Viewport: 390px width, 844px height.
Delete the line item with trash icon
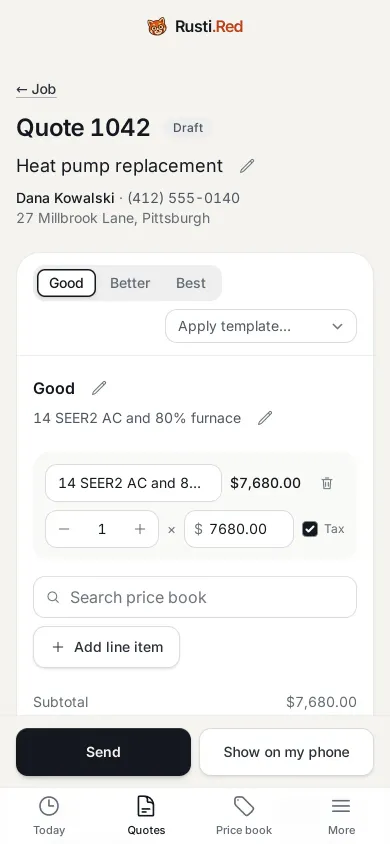[x=327, y=483]
